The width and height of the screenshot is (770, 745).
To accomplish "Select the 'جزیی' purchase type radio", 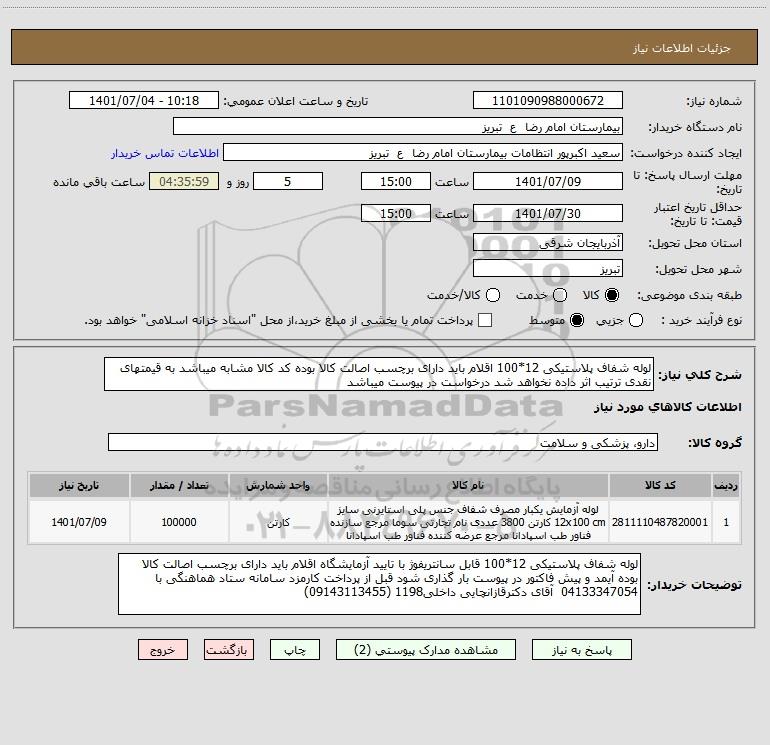I will [636, 320].
